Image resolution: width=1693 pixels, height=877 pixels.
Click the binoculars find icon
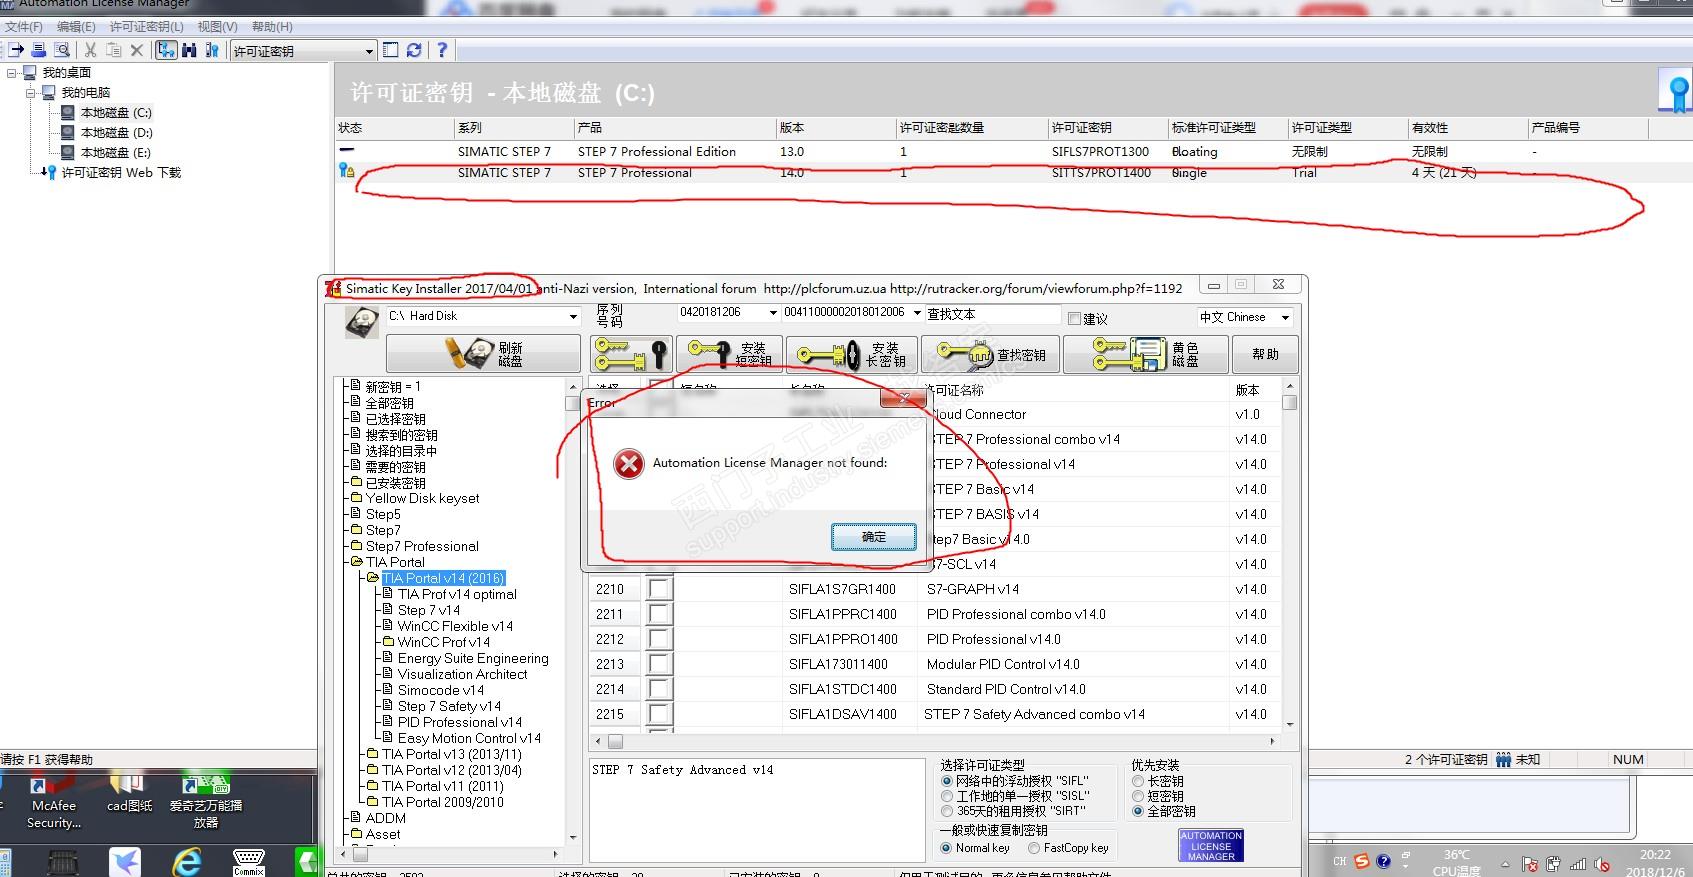click(x=189, y=50)
